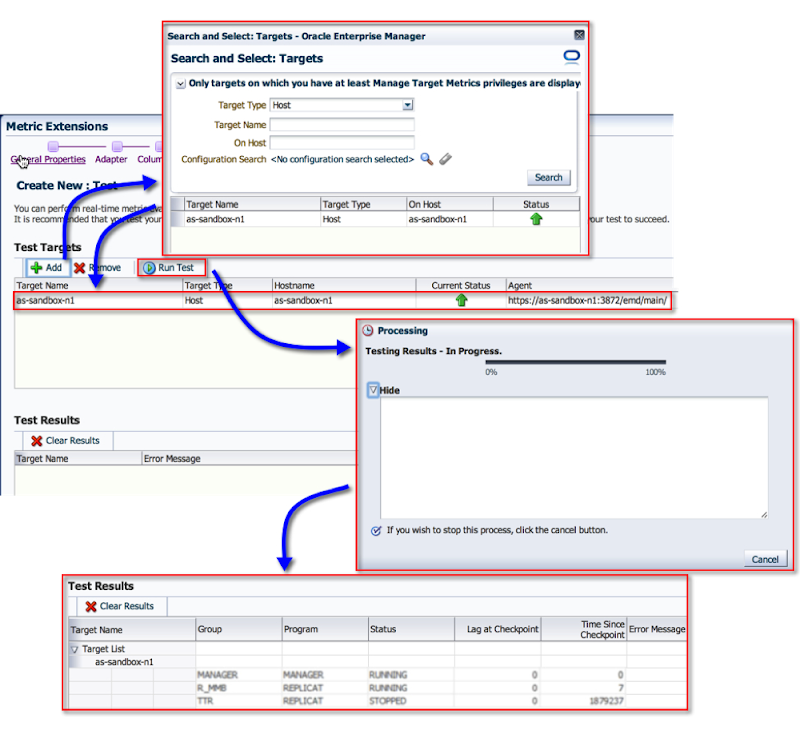Click resize grip of processing log textarea
This screenshot has height=754, width=800.
(764, 515)
